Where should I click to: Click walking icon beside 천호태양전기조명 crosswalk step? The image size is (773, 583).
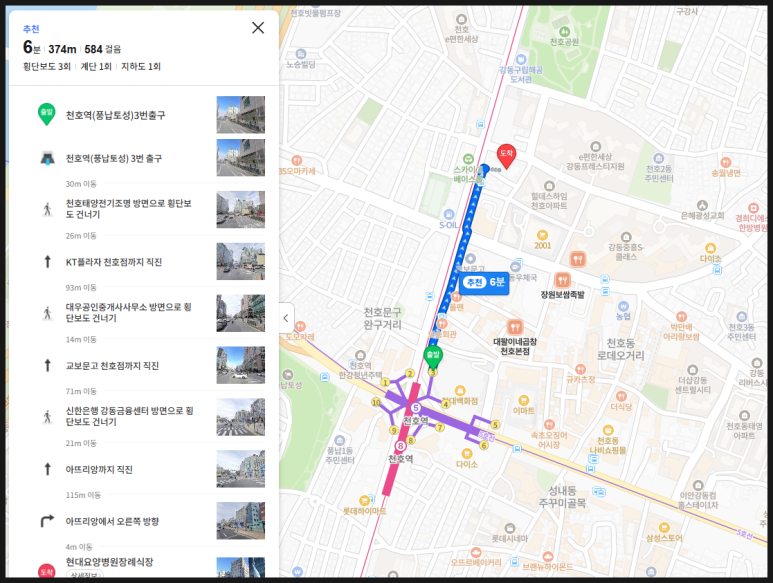click(47, 209)
